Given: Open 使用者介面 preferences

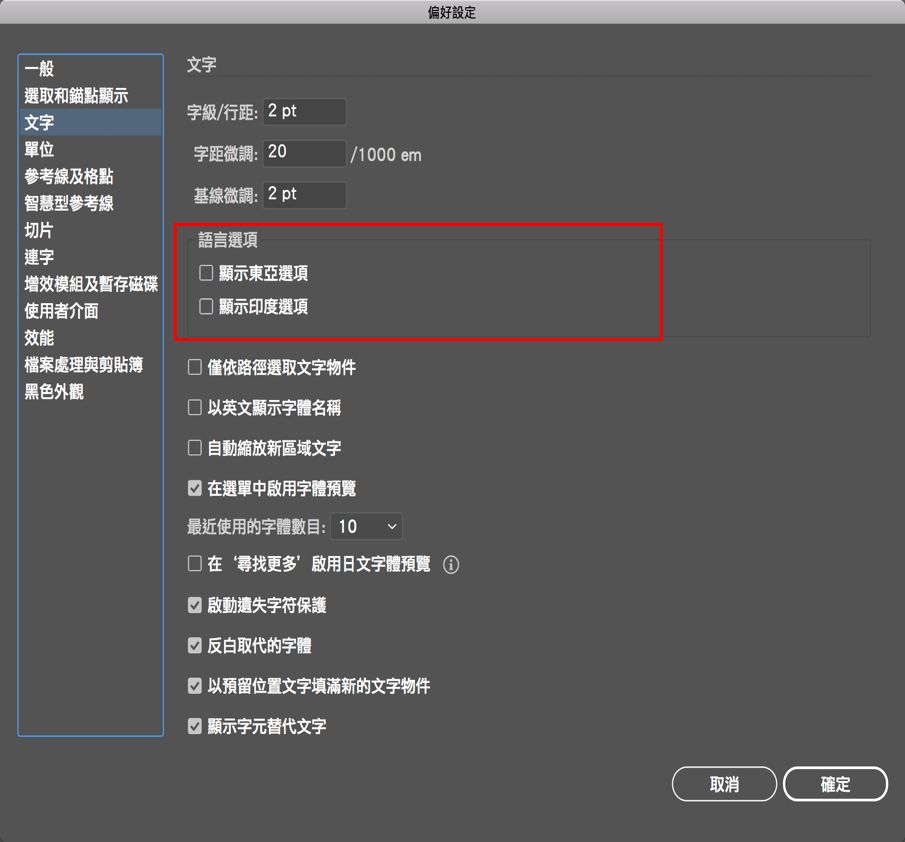Looking at the screenshot, I should coord(91,311).
